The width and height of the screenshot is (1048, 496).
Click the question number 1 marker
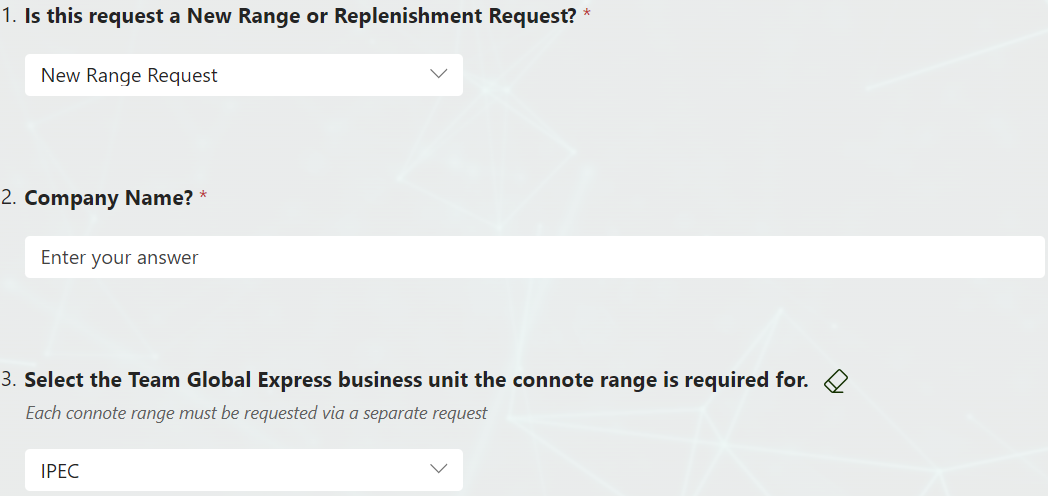[x=9, y=16]
